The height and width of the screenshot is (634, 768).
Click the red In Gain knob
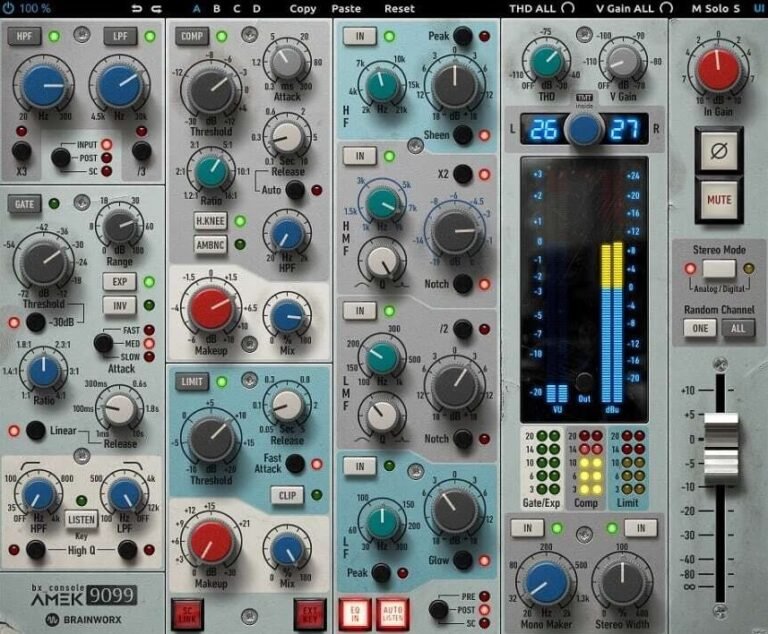[x=718, y=71]
